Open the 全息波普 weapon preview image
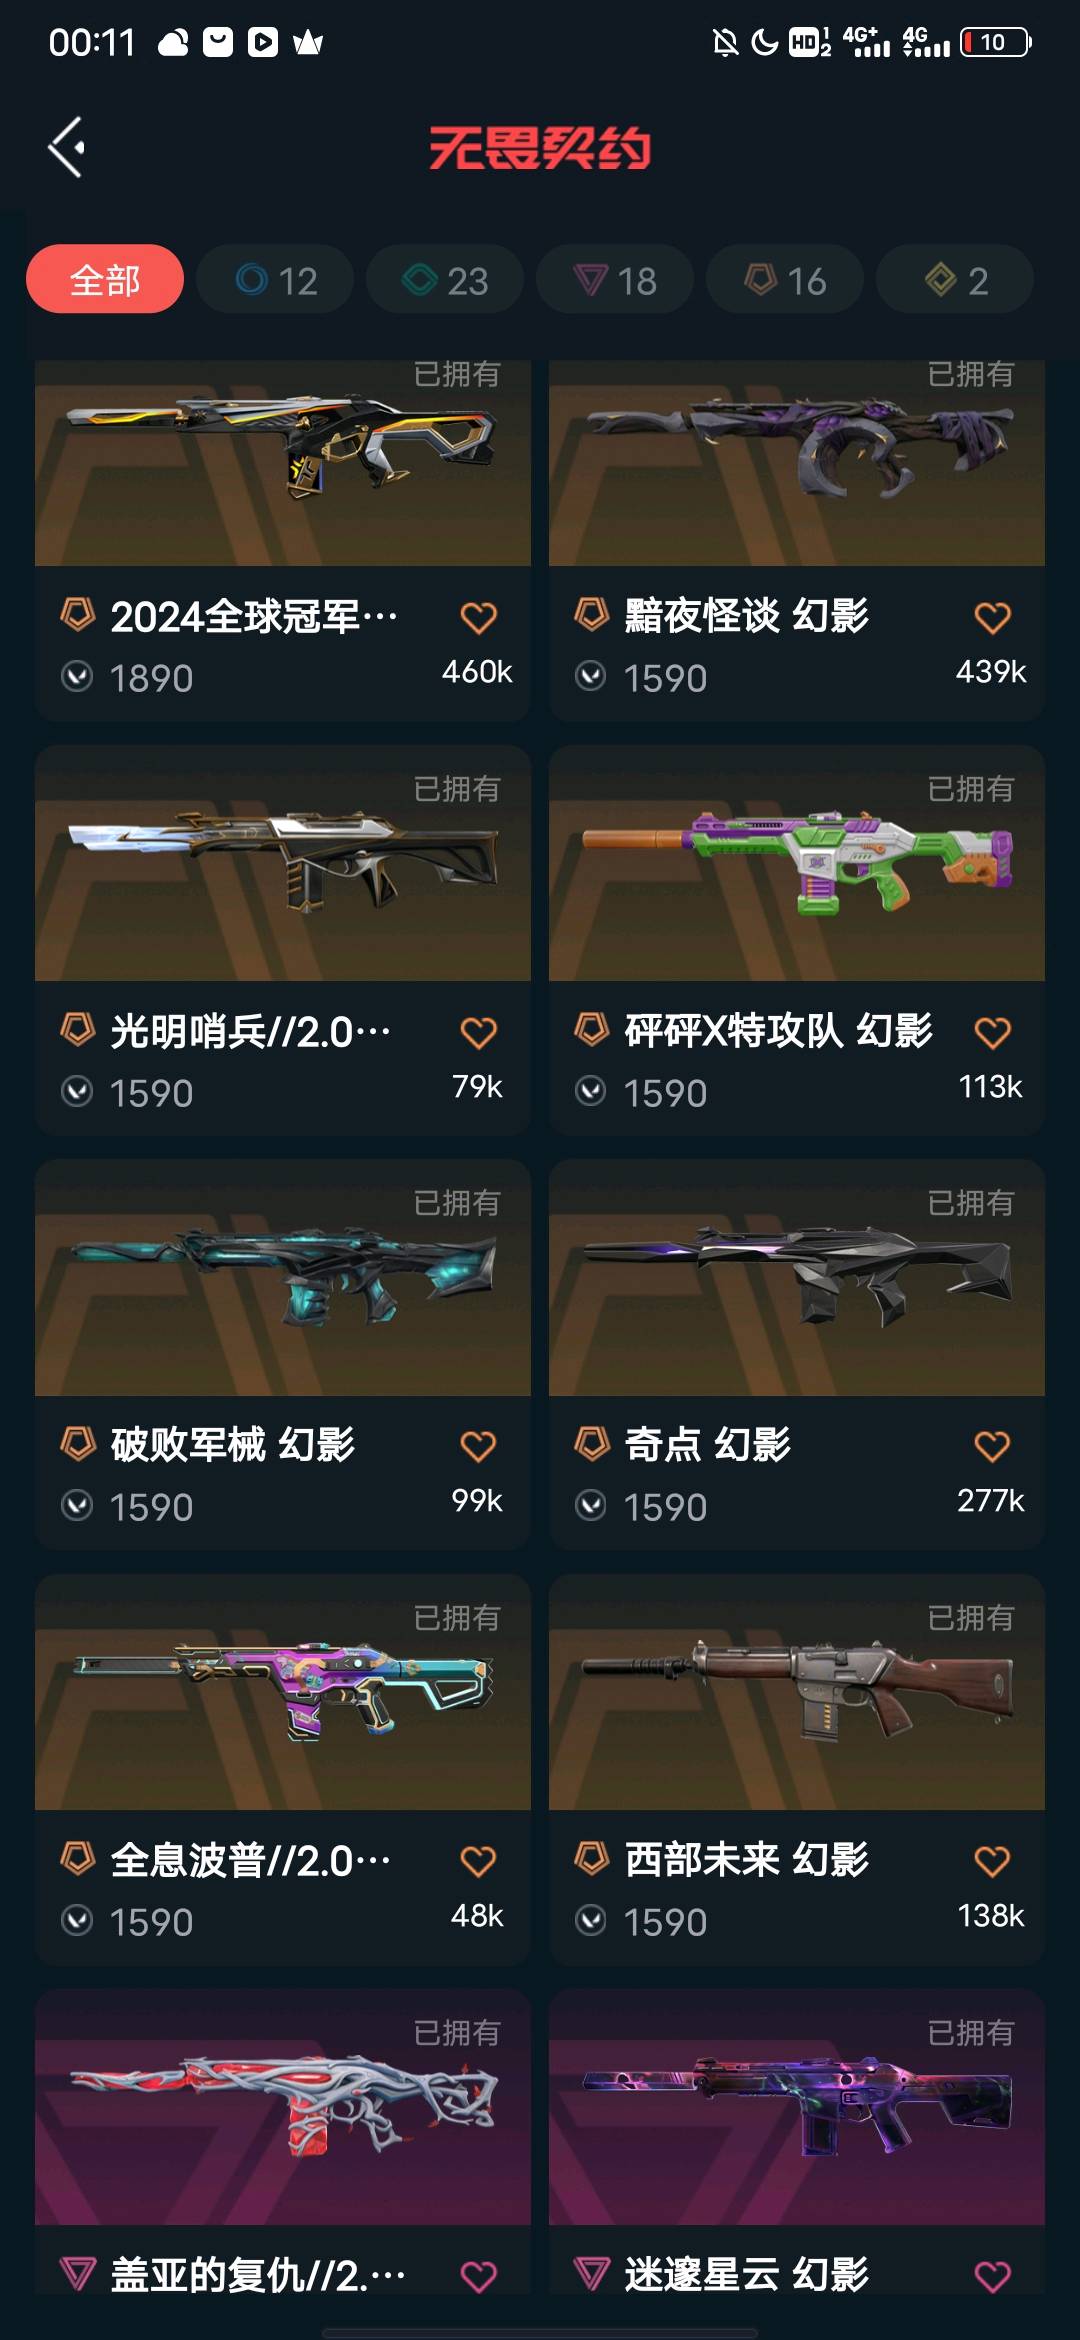Screen dimensions: 1080x2340 pyautogui.click(x=283, y=1692)
